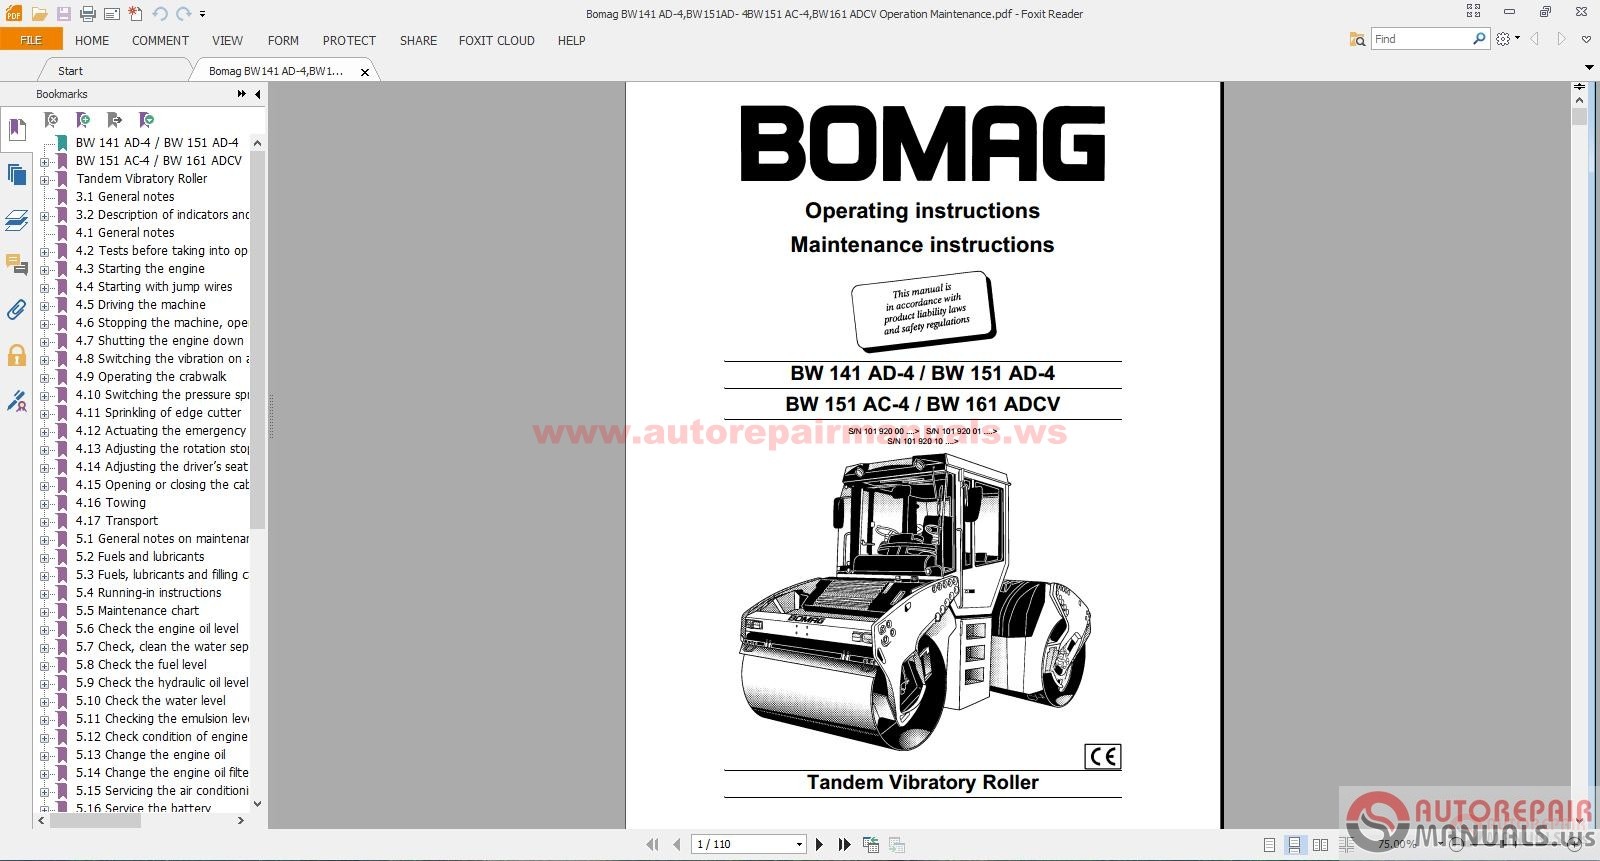This screenshot has width=1600, height=861.
Task: Expand the 4.2 Tests before taking bookmark
Action: click(x=44, y=251)
